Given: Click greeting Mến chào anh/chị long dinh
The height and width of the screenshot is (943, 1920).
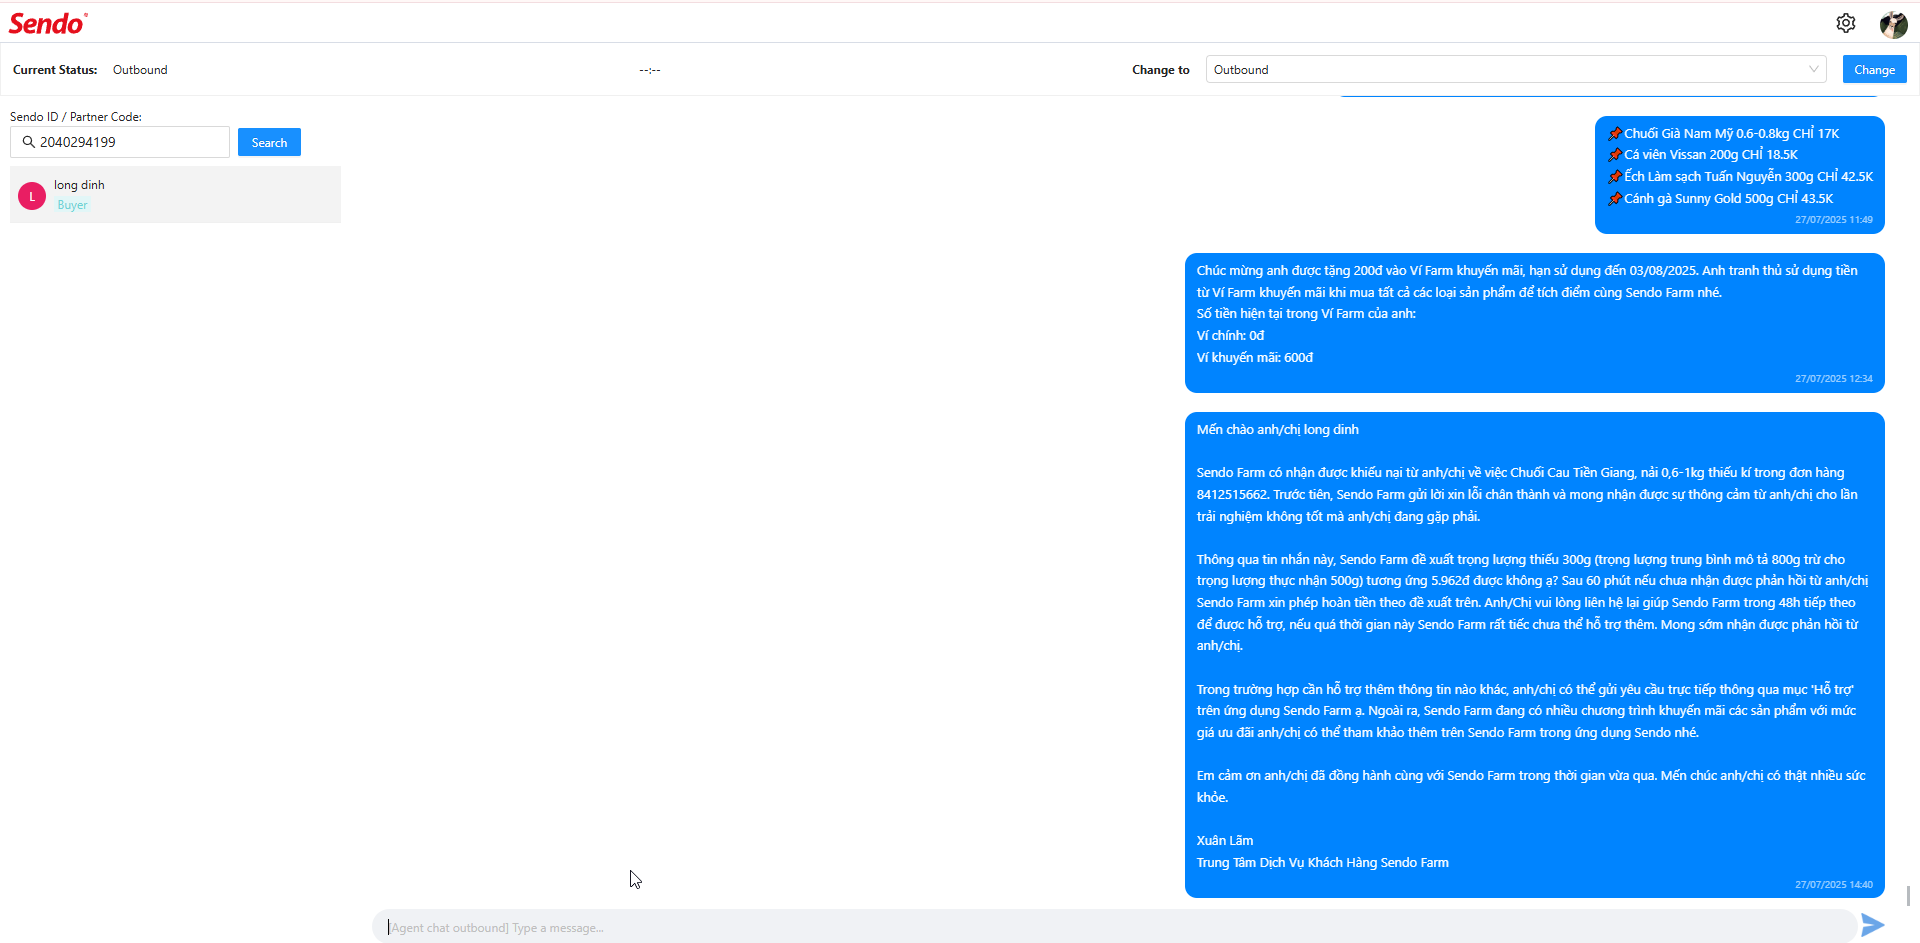Looking at the screenshot, I should tap(1277, 429).
